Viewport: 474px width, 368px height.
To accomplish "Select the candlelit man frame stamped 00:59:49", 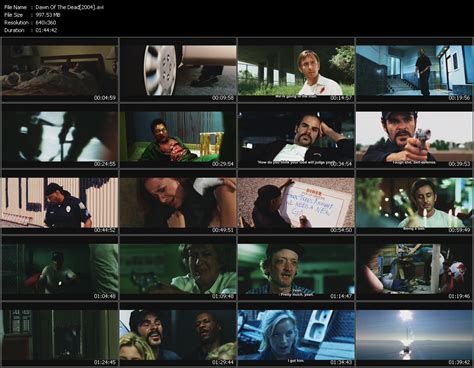I will point(414,202).
